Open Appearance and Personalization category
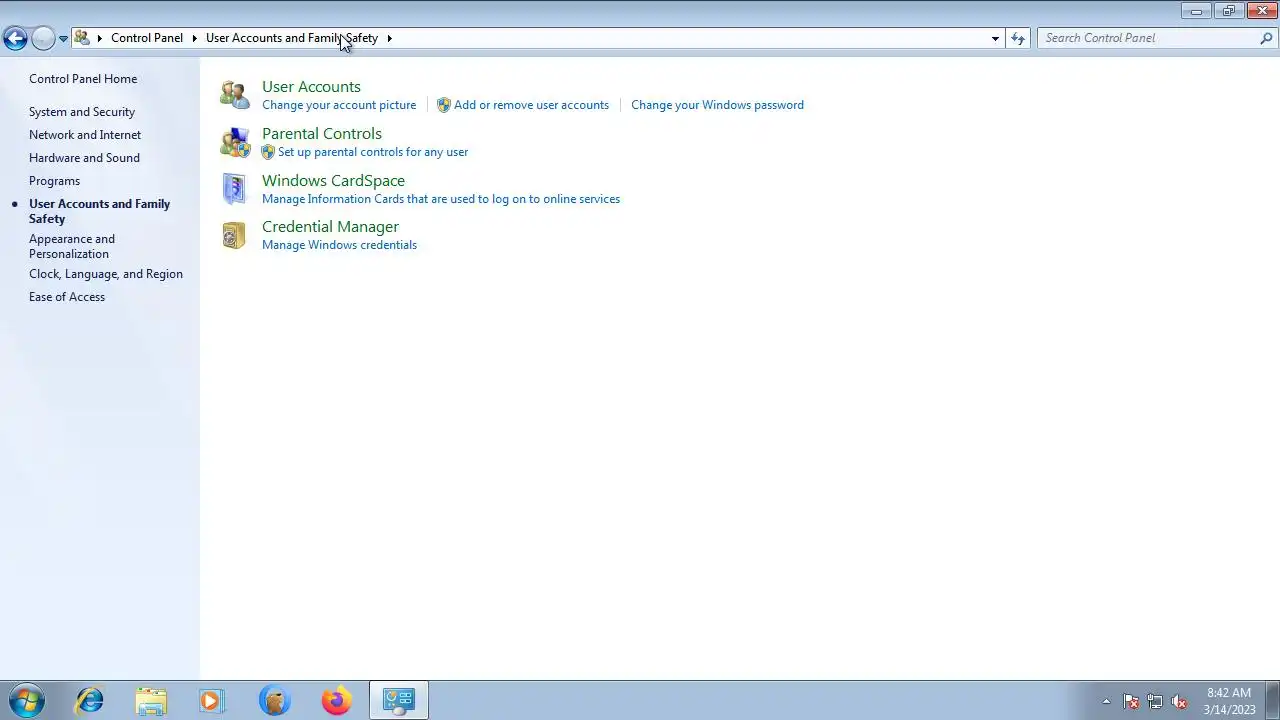The height and width of the screenshot is (720, 1280). pyautogui.click(x=72, y=246)
